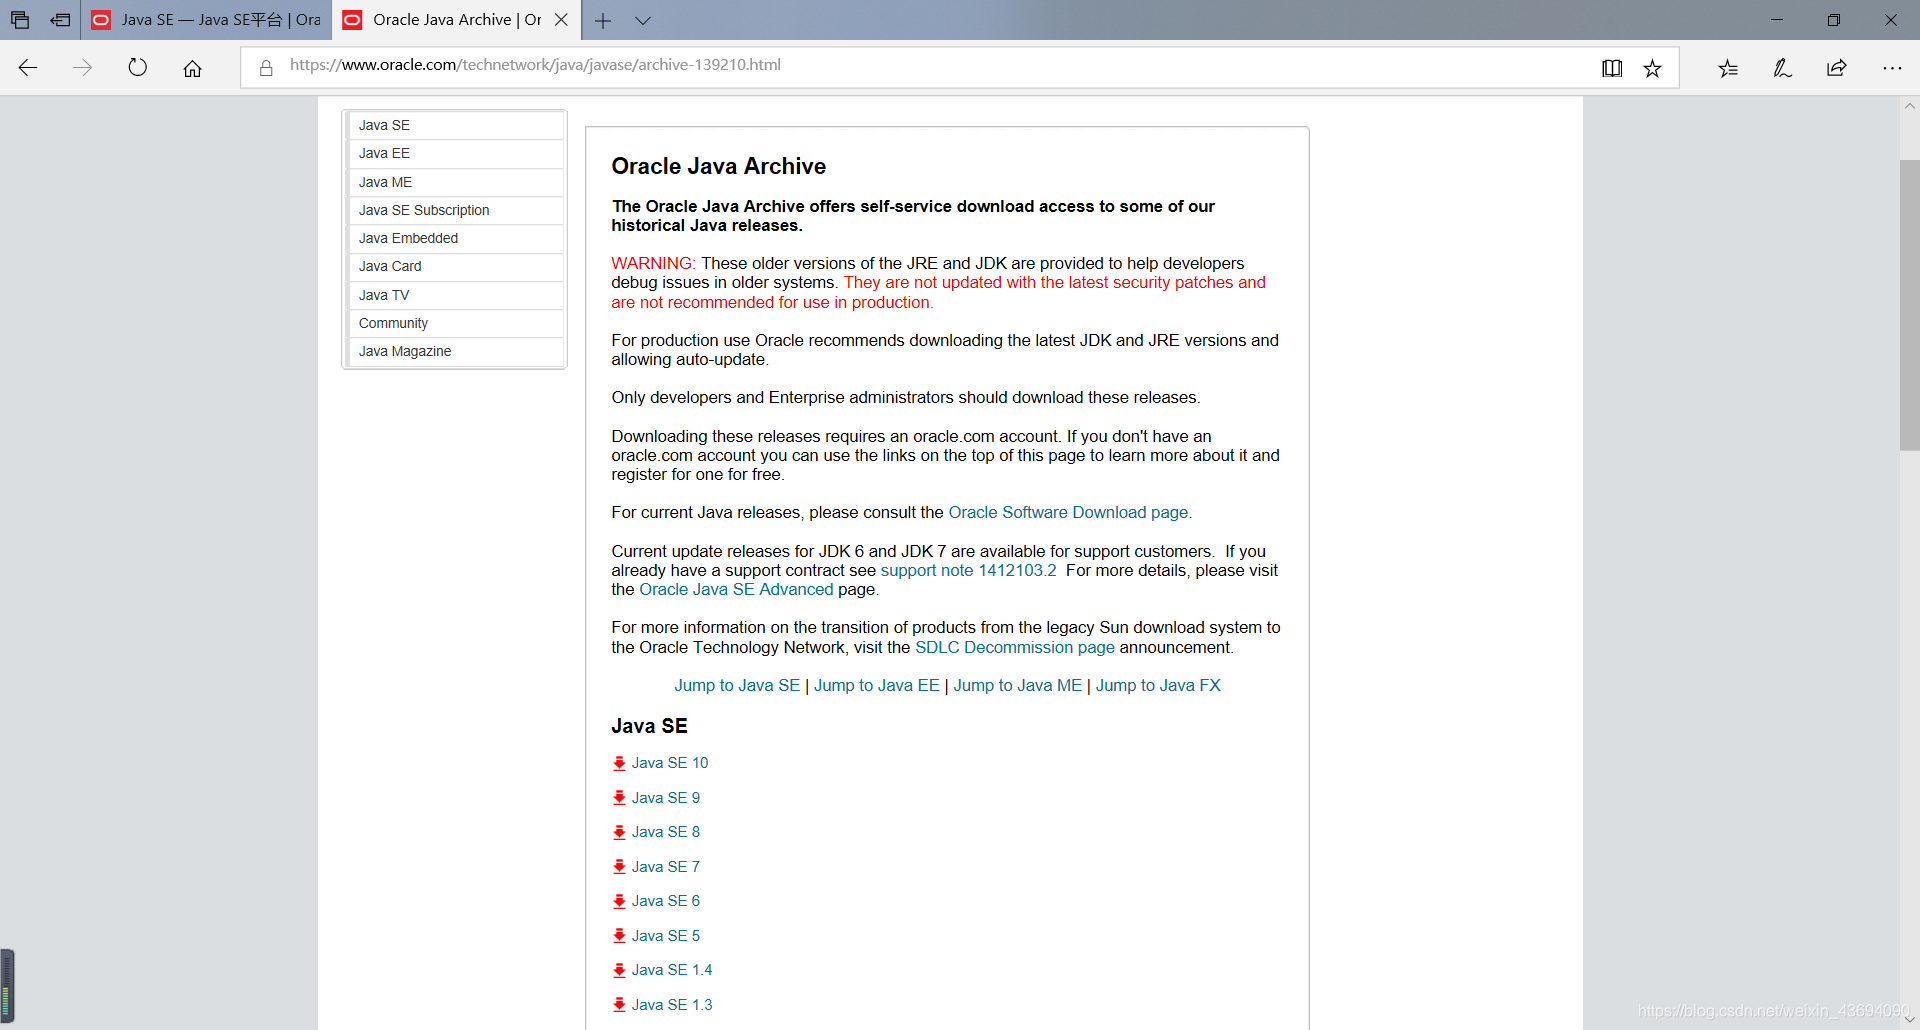Open Java EE in the sidebar menu
This screenshot has width=1920, height=1030.
(456, 153)
